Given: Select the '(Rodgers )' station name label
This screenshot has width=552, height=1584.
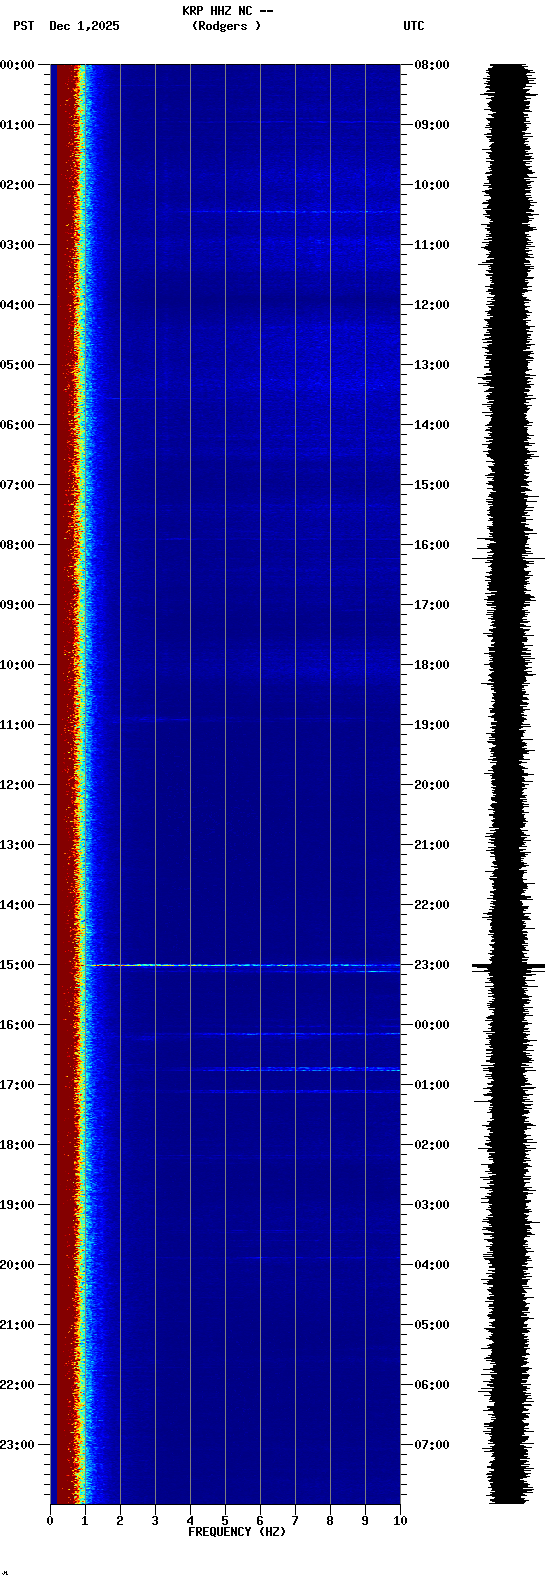Looking at the screenshot, I should click(227, 26).
